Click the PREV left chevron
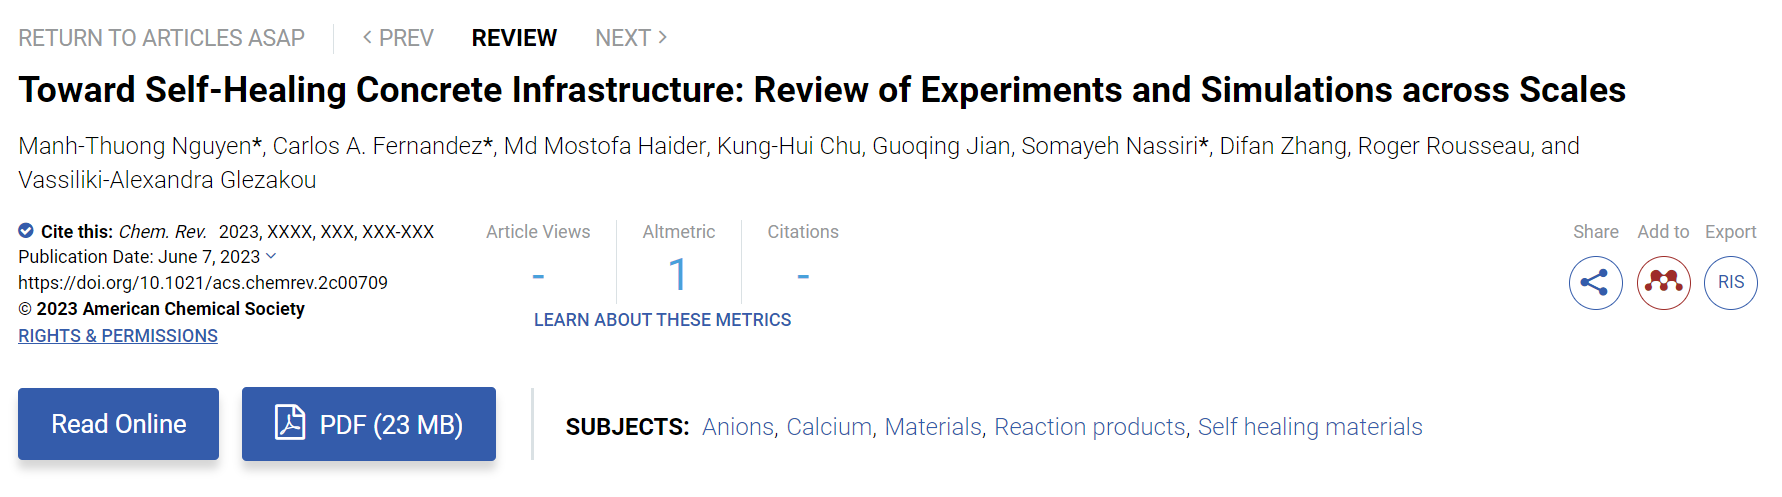 367,38
